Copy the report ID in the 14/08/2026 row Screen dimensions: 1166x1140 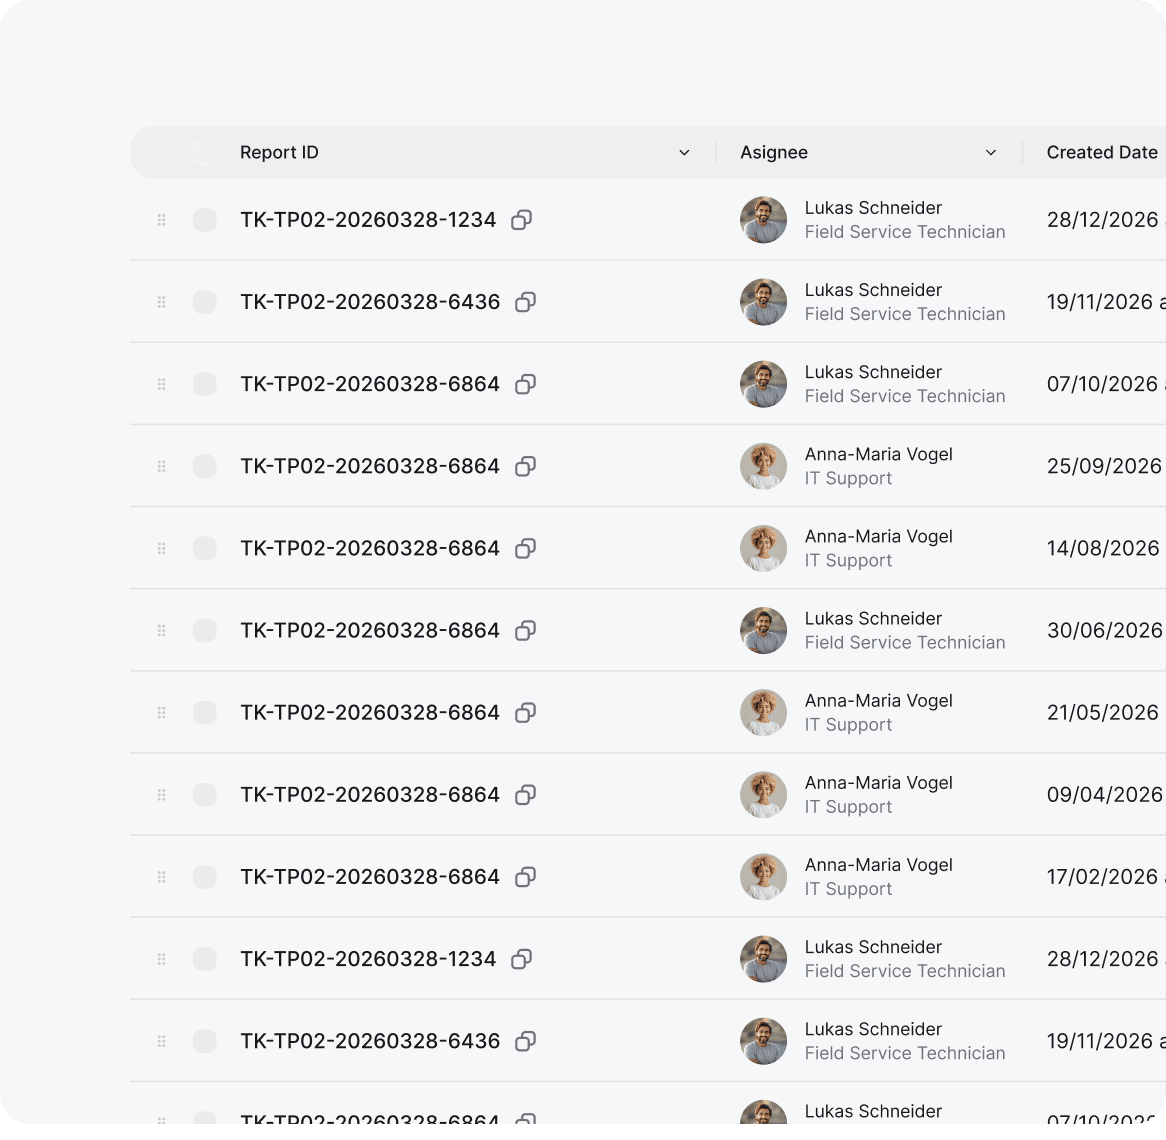tap(525, 548)
